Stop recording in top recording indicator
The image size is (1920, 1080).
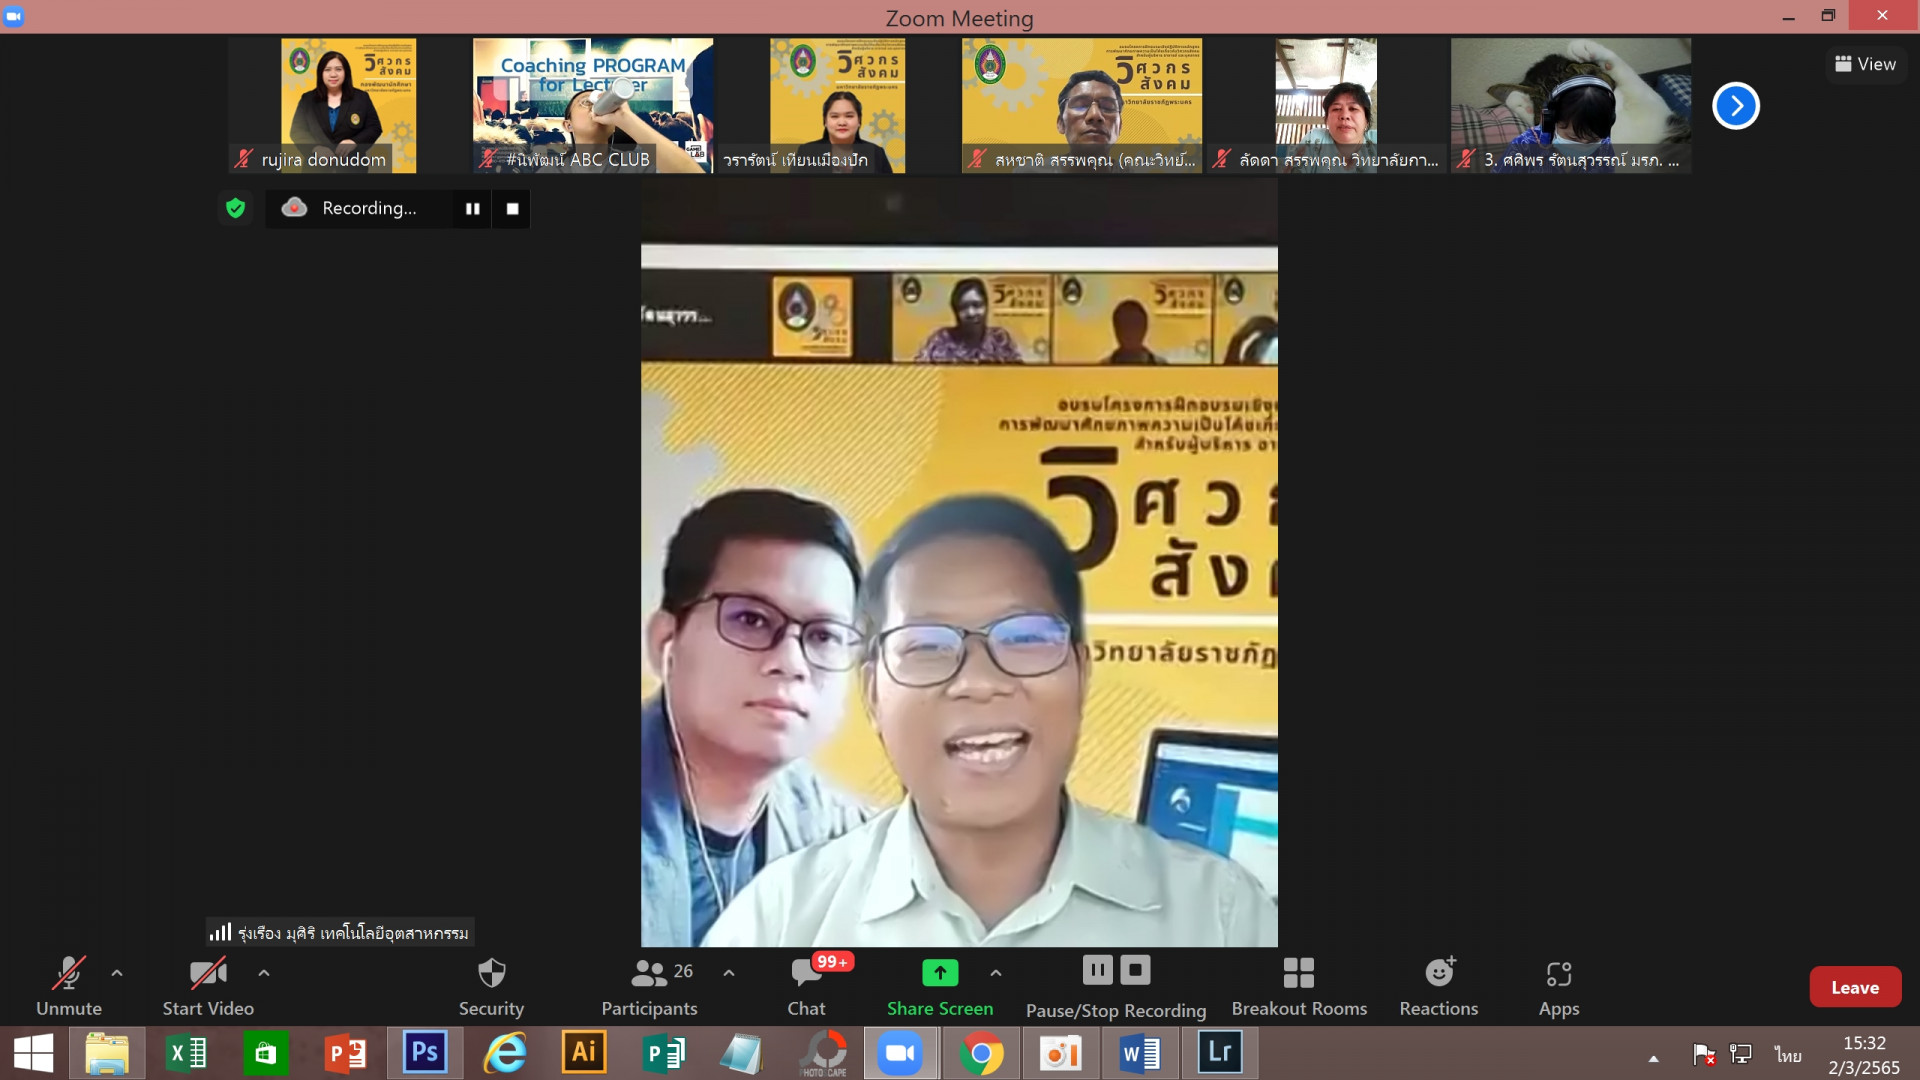point(512,208)
